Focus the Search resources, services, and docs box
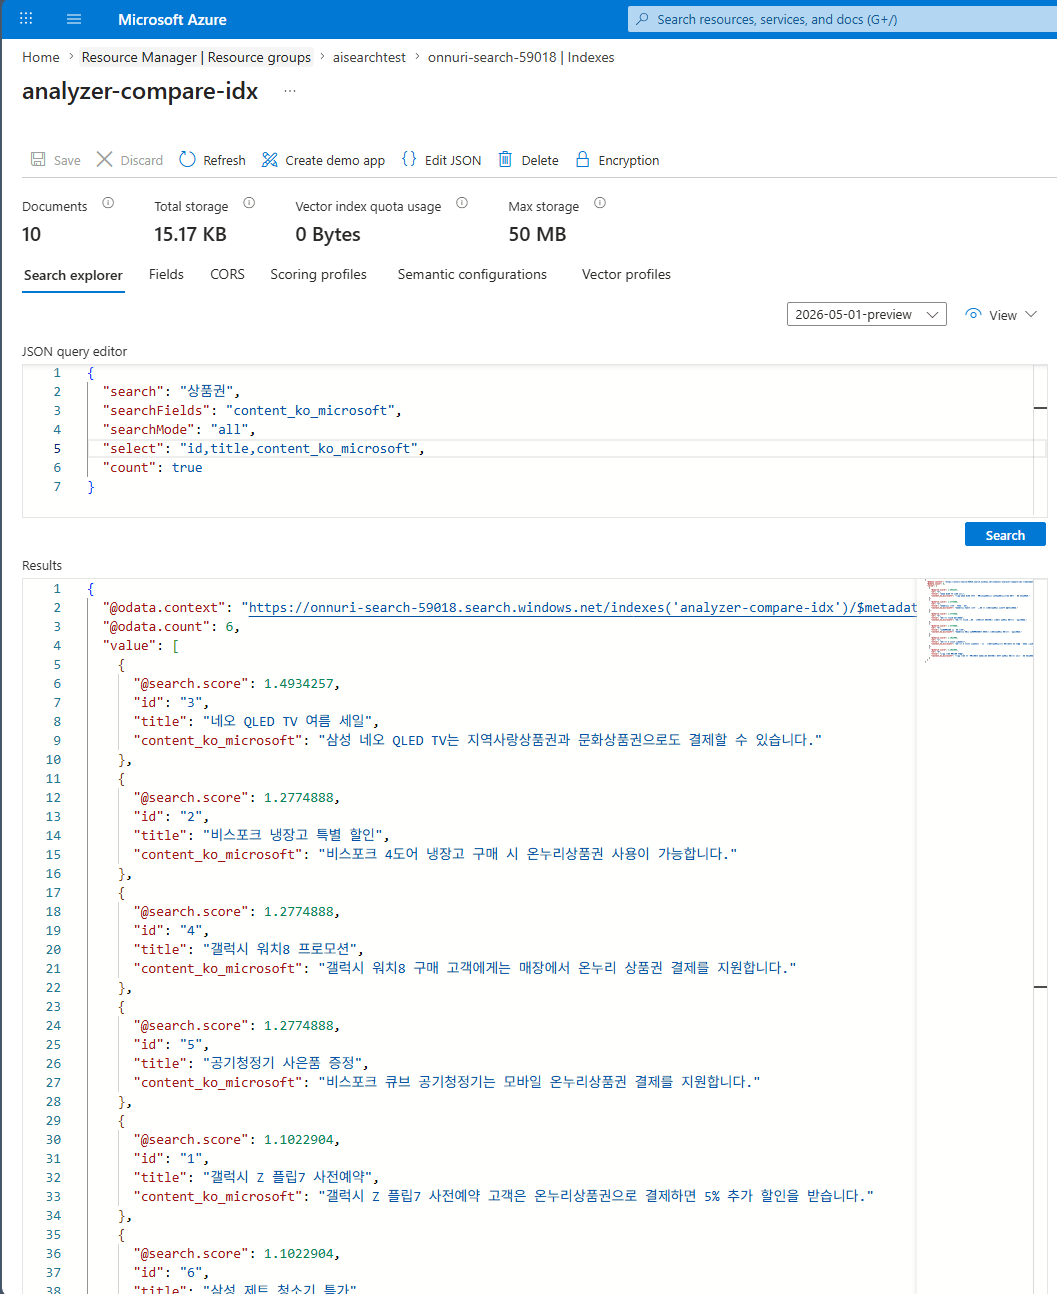1057x1294 pixels. pos(842,19)
